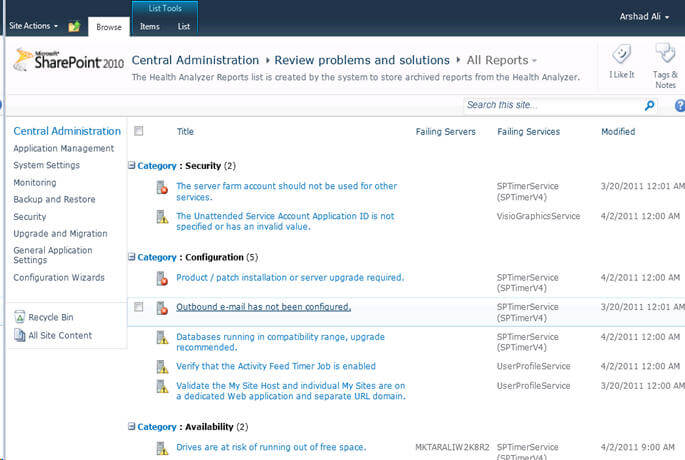Open Databases running in compatibility range rule
The image size is (685, 460).
pyautogui.click(x=280, y=342)
